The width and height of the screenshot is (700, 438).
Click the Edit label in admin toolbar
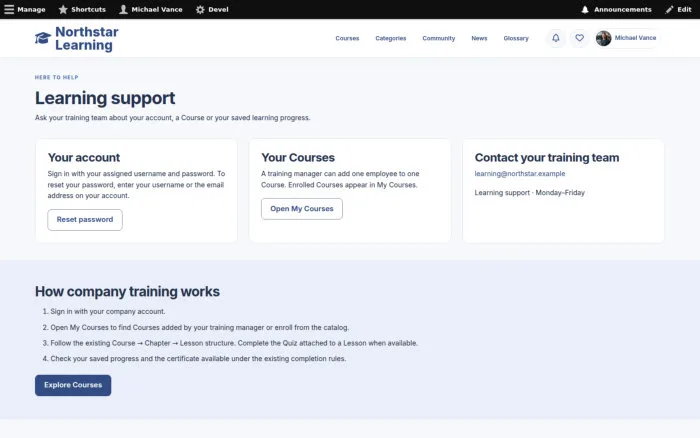point(684,9)
